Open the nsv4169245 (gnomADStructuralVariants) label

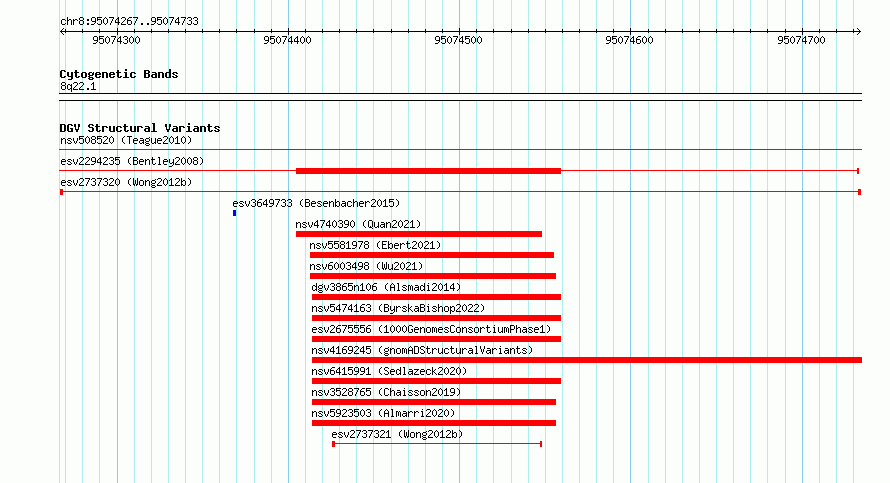tap(422, 350)
